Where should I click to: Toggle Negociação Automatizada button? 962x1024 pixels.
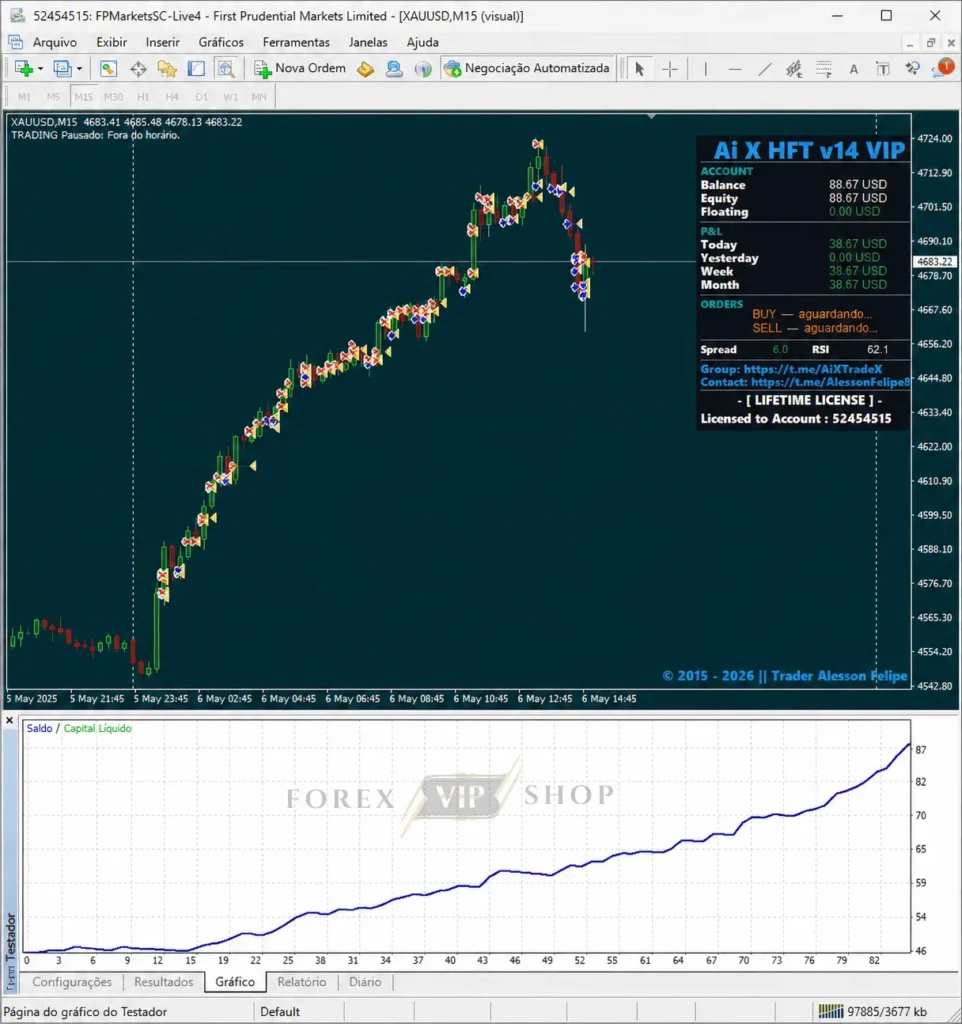click(526, 69)
